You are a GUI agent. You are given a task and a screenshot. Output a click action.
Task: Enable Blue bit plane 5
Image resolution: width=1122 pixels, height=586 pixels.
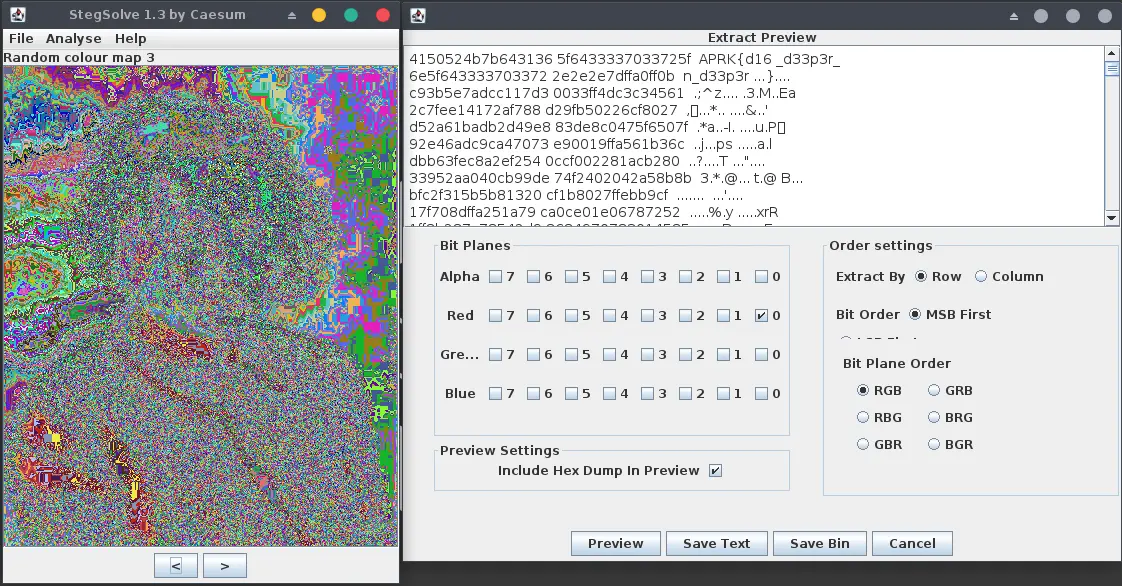click(x=571, y=394)
